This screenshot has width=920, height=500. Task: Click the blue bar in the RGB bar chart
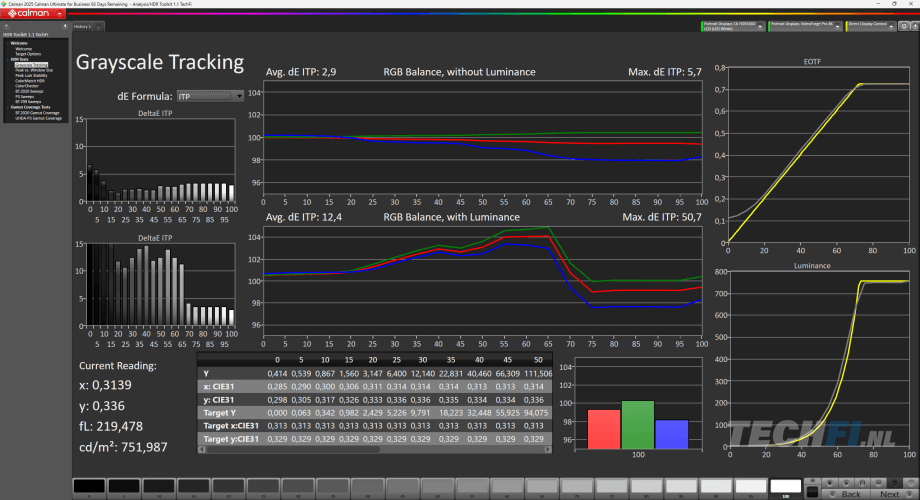[x=672, y=434]
